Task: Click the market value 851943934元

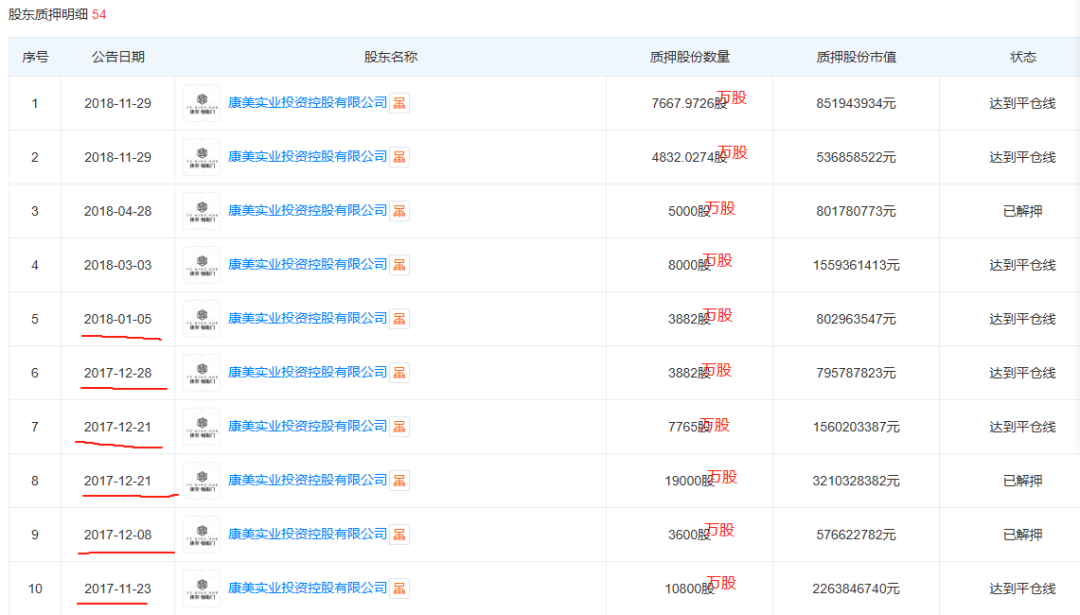Action: pos(856,103)
